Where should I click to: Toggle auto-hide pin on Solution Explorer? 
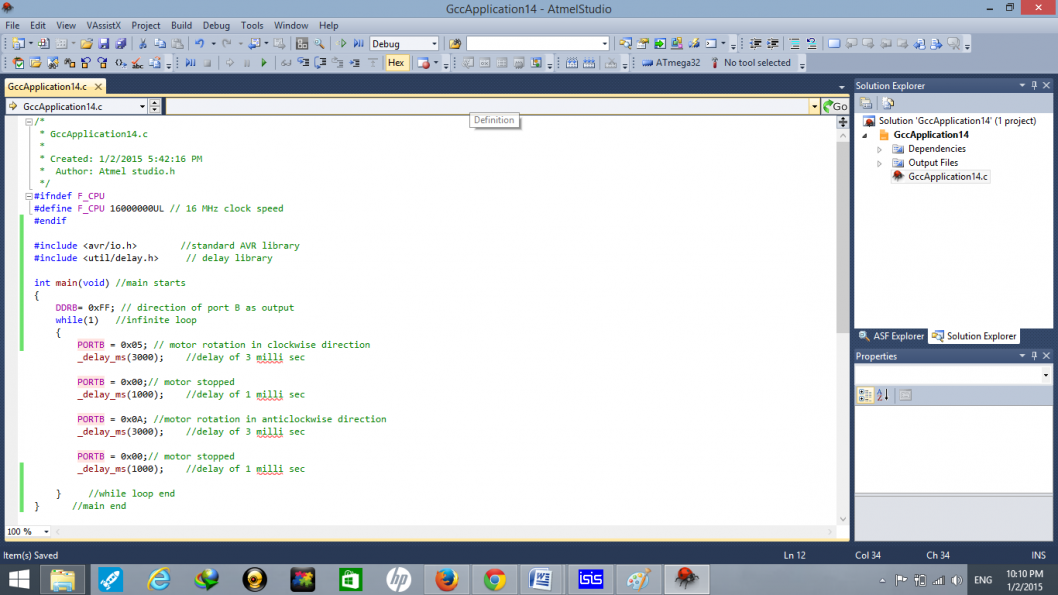pos(1035,86)
